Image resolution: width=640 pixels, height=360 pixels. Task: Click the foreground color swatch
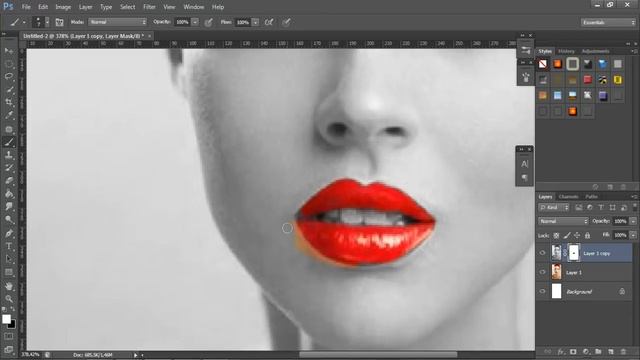(6, 319)
